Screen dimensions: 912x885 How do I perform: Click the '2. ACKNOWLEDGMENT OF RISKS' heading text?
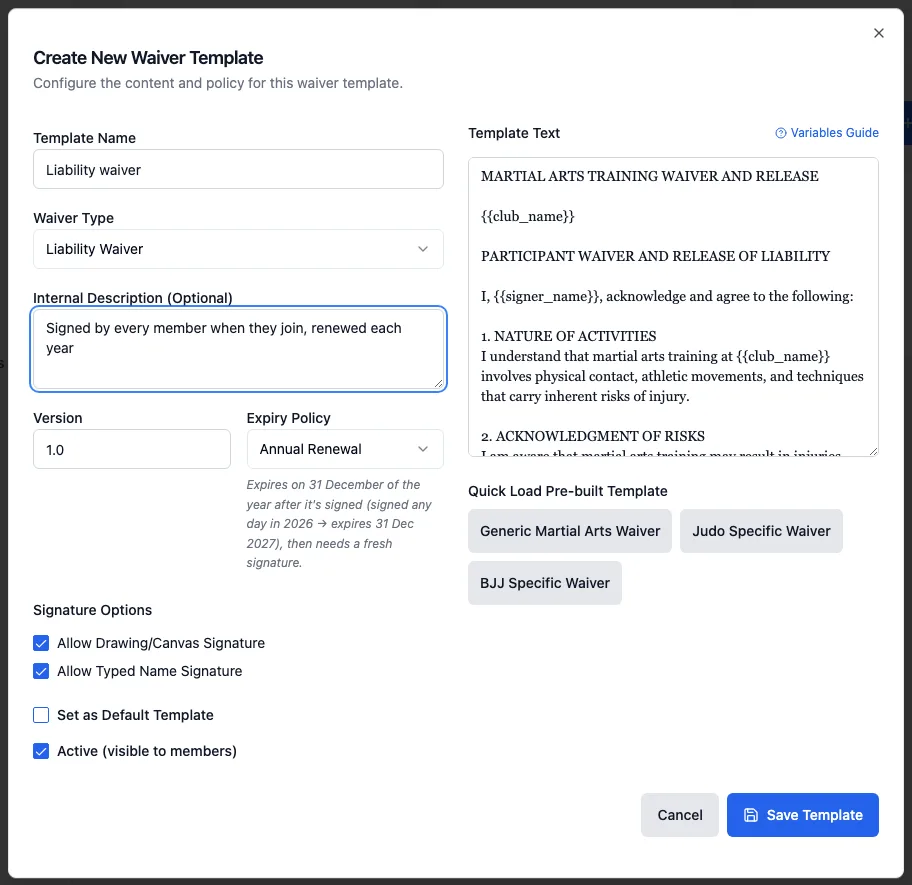(x=593, y=436)
